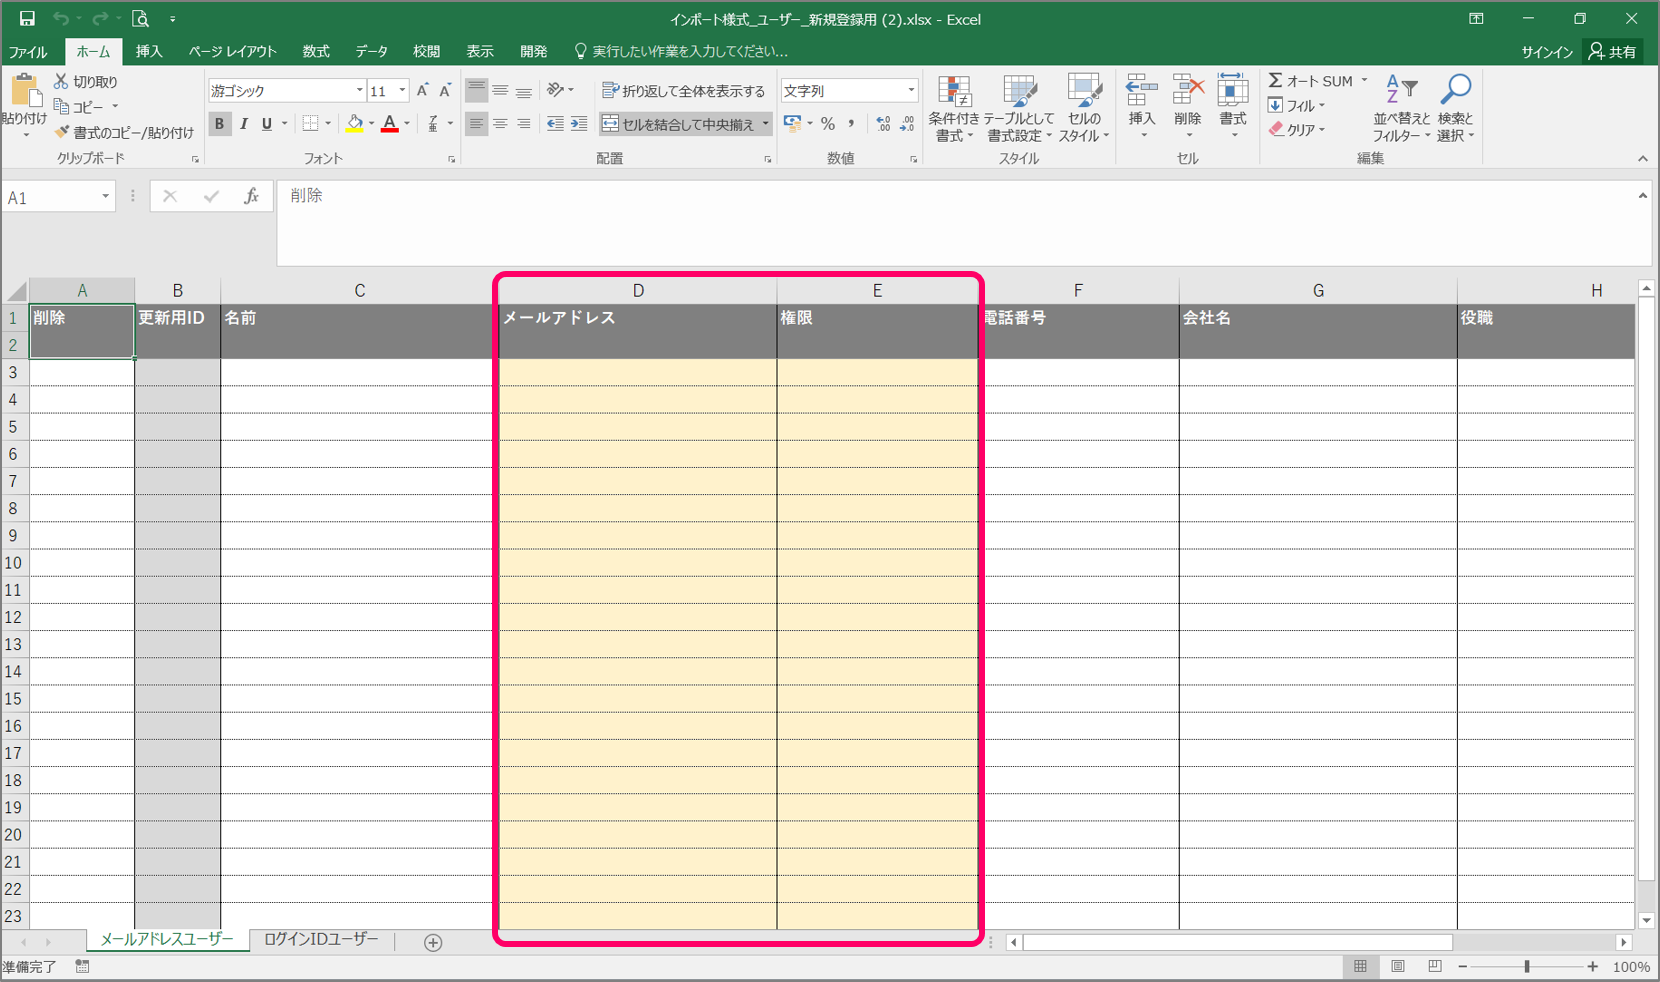Image resolution: width=1660 pixels, height=982 pixels.
Task: Click the Format Painter brush icon
Action: pos(62,132)
